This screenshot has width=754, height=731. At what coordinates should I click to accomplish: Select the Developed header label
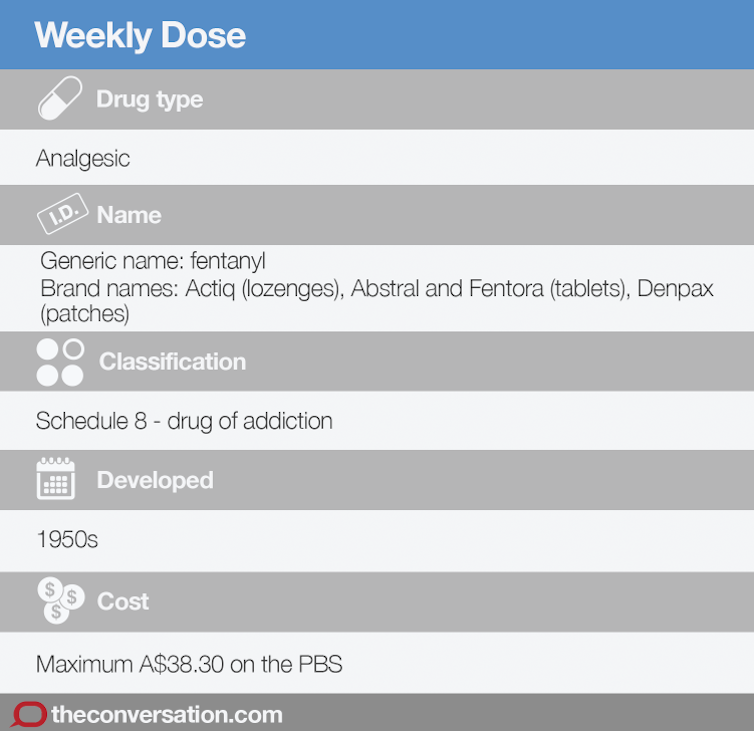coord(155,480)
